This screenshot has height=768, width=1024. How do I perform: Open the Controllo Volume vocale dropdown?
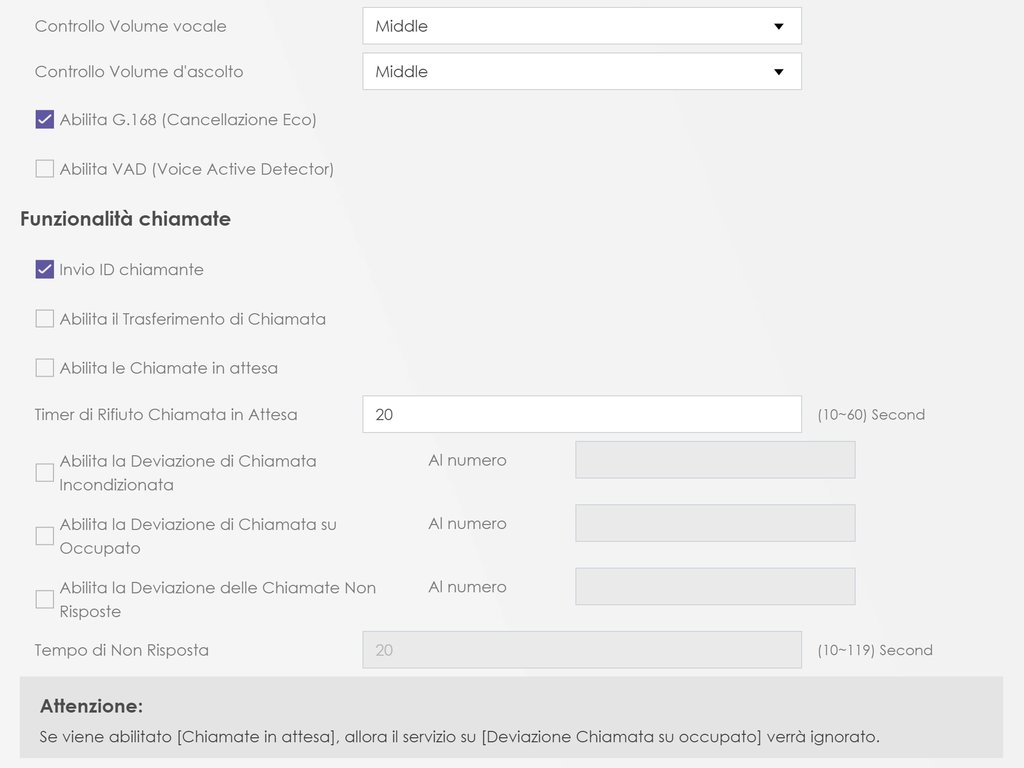point(581,26)
